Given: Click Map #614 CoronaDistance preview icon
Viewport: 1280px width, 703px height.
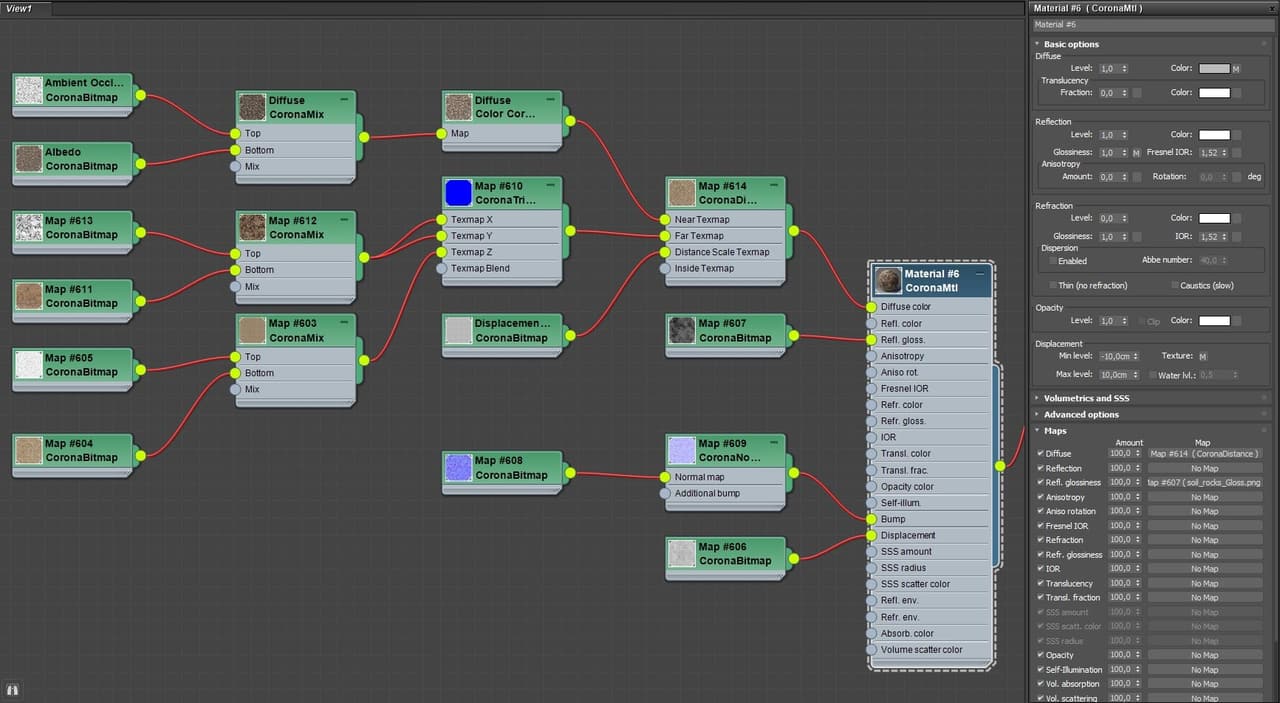Looking at the screenshot, I should tap(682, 193).
